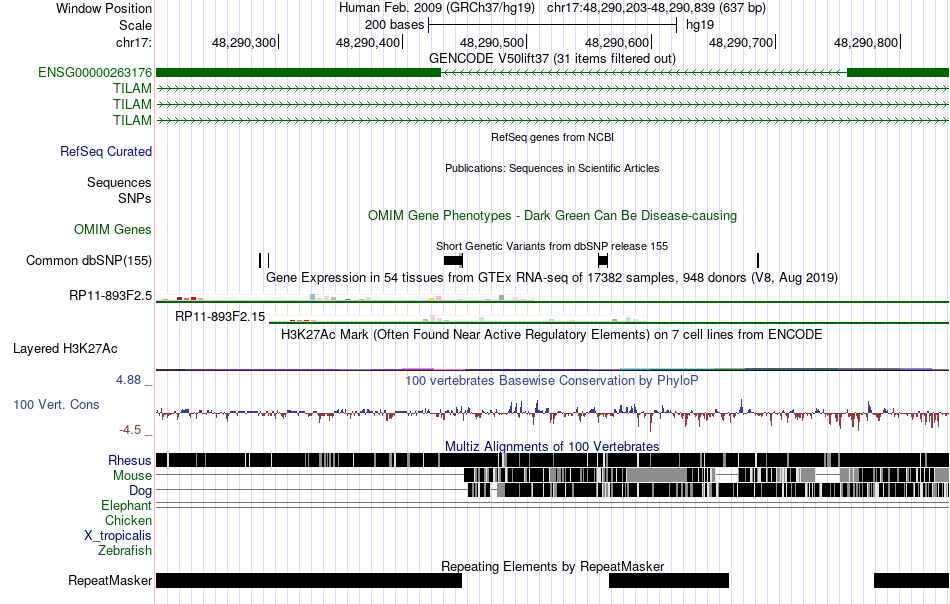This screenshot has height=604, width=950.
Task: Select the X_tropicalis alignment row label
Action: coord(118,536)
